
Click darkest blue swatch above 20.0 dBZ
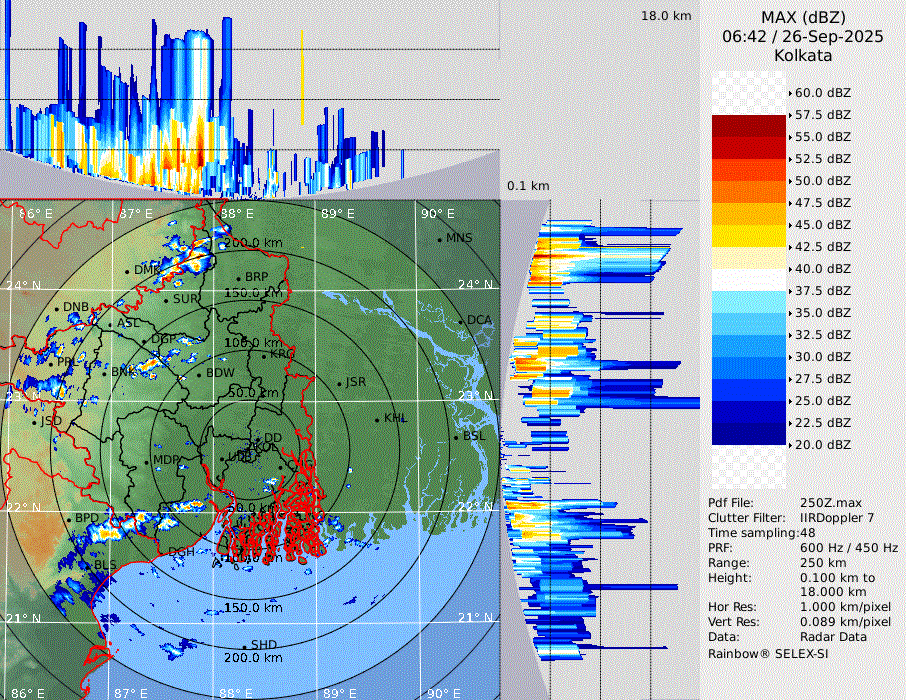coord(748,433)
